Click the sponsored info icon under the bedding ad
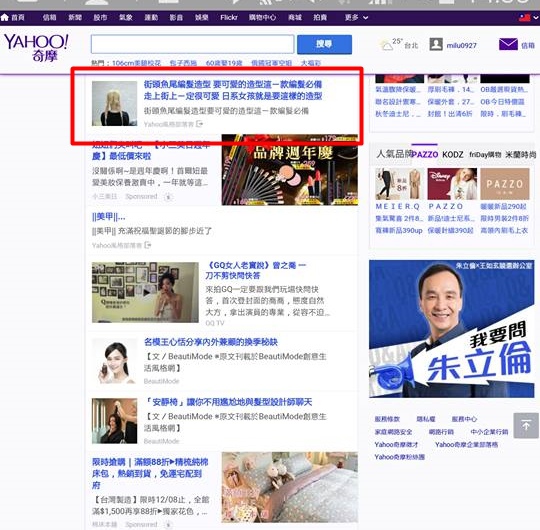 [x=168, y=524]
